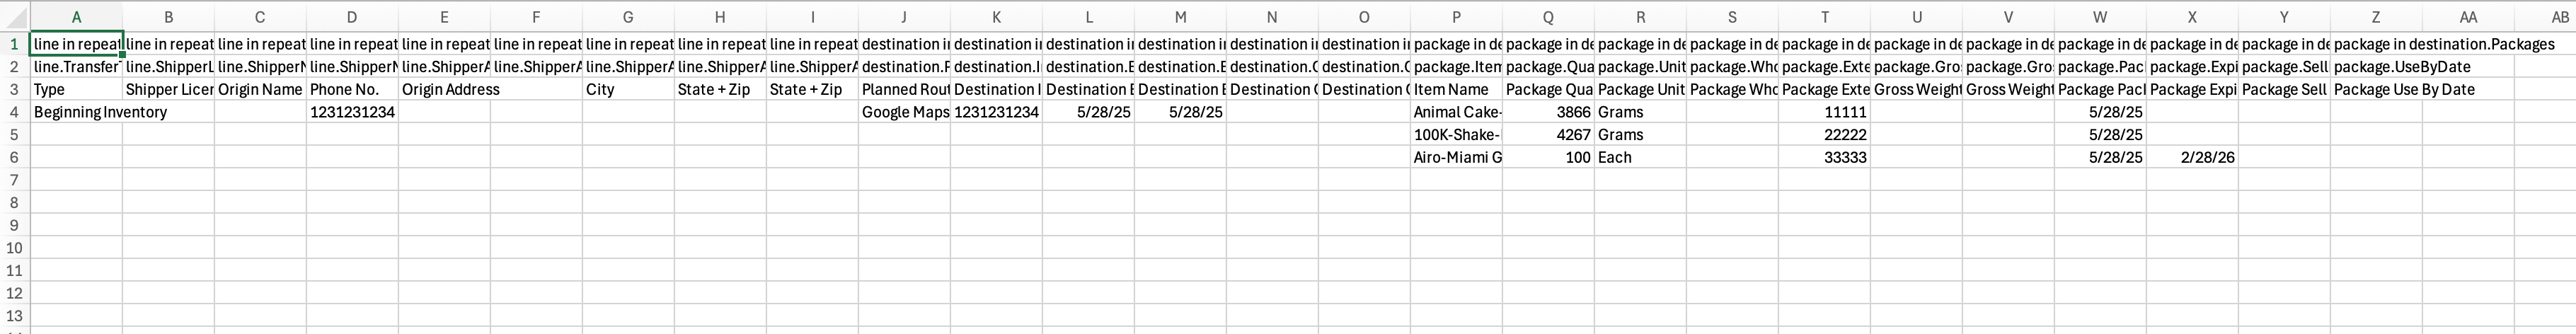Select the 2/28/26 expiration date cell
The height and width of the screenshot is (334, 2576).
pyautogui.click(x=2192, y=157)
